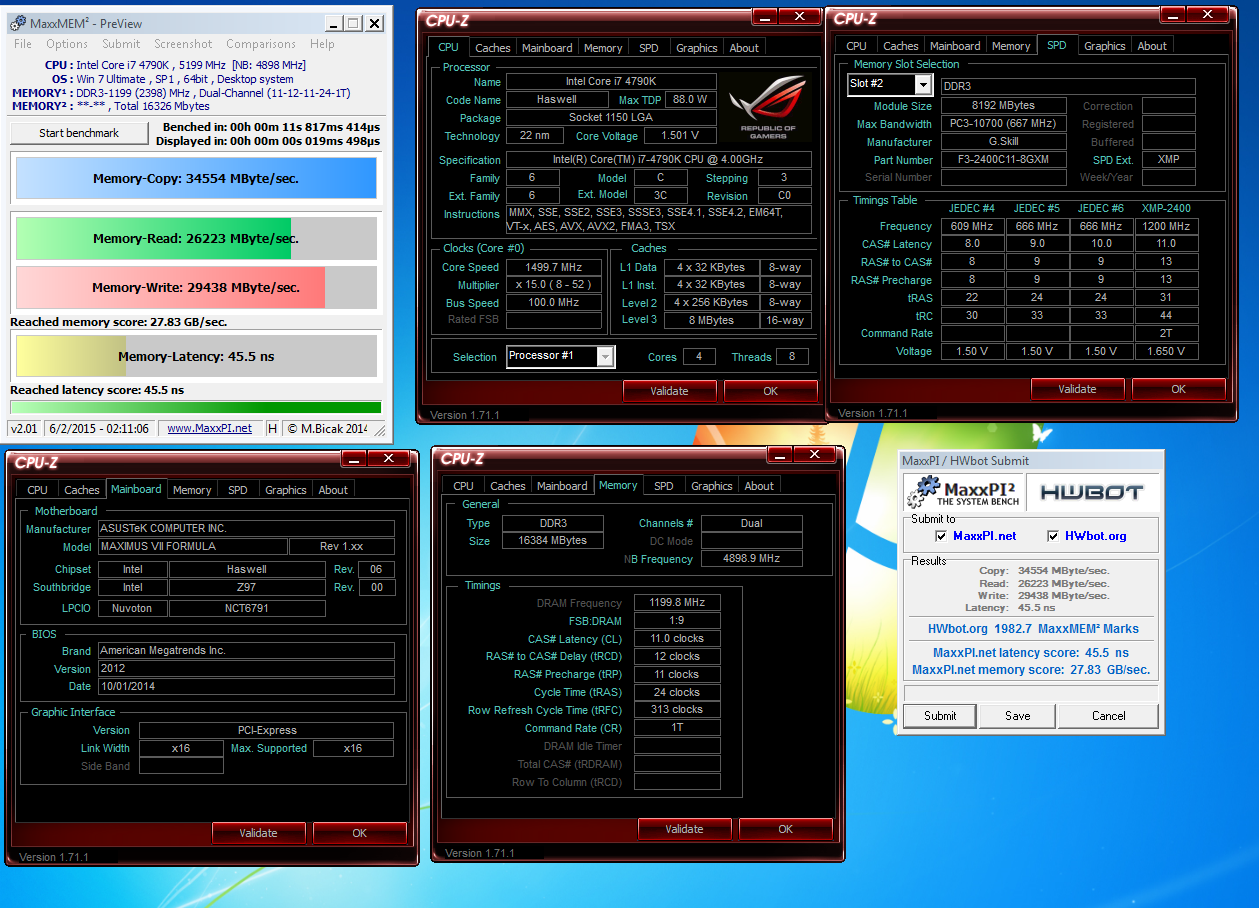This screenshot has width=1259, height=908.
Task: Switch to About tab in CPU-Z Processor window
Action: (744, 48)
